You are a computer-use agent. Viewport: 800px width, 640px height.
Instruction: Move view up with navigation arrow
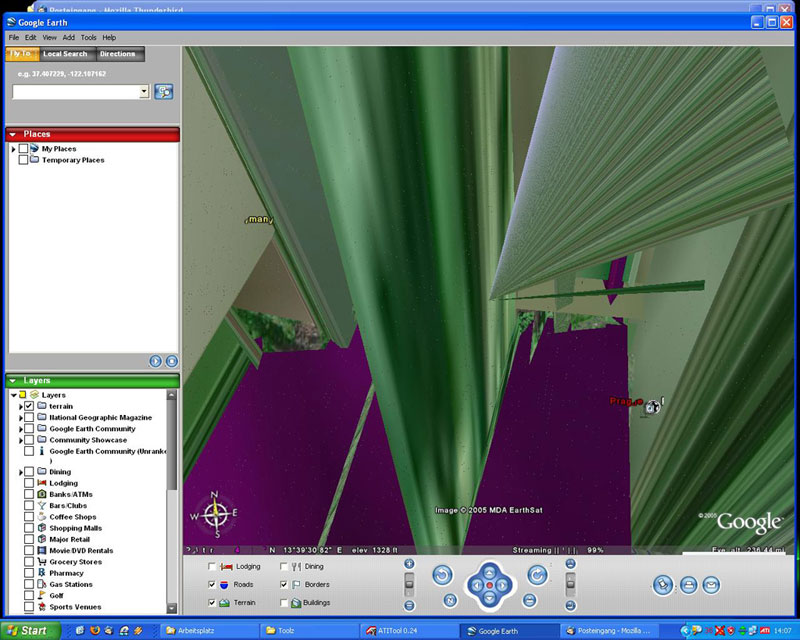coord(489,572)
